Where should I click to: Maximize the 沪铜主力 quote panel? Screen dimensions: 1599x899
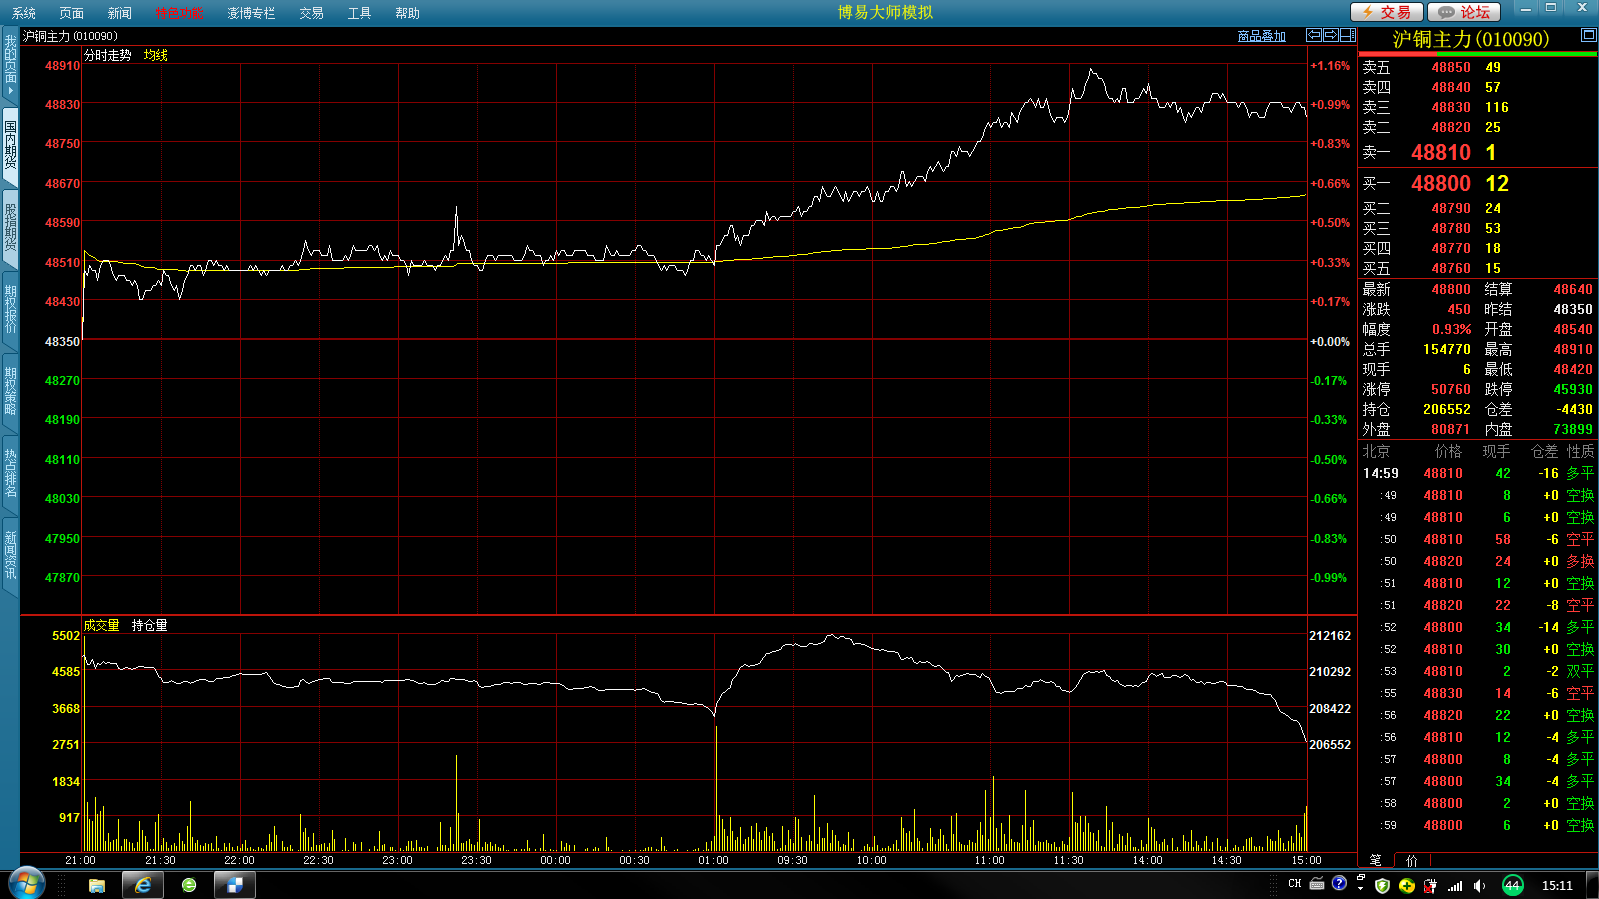(x=1588, y=35)
